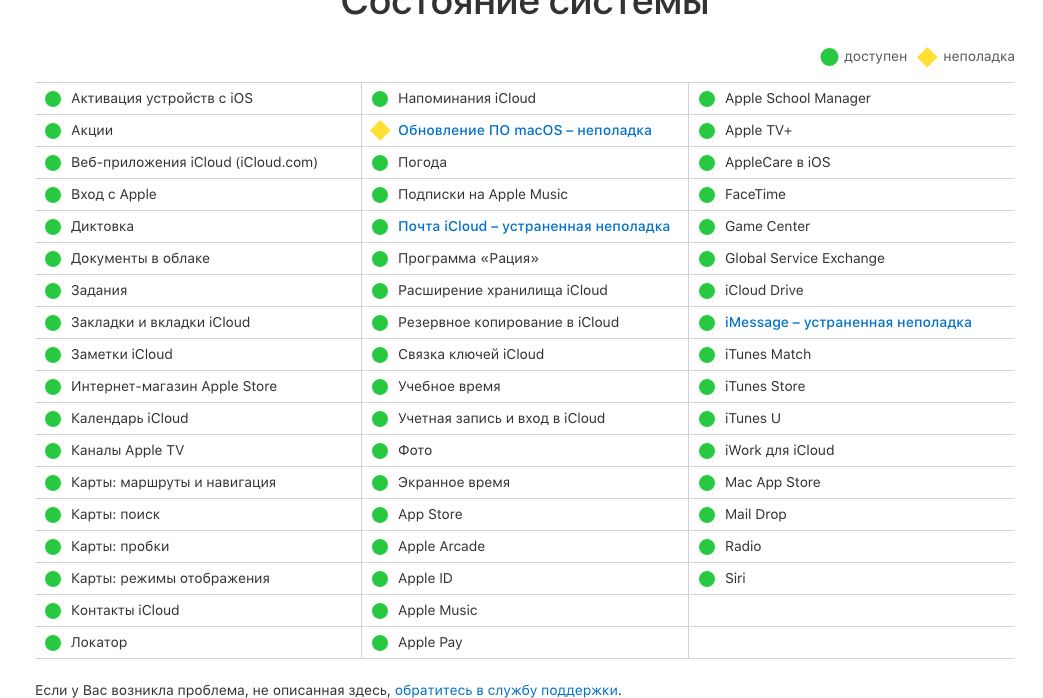
Task: Click the Экранное время text
Action: (x=454, y=482)
